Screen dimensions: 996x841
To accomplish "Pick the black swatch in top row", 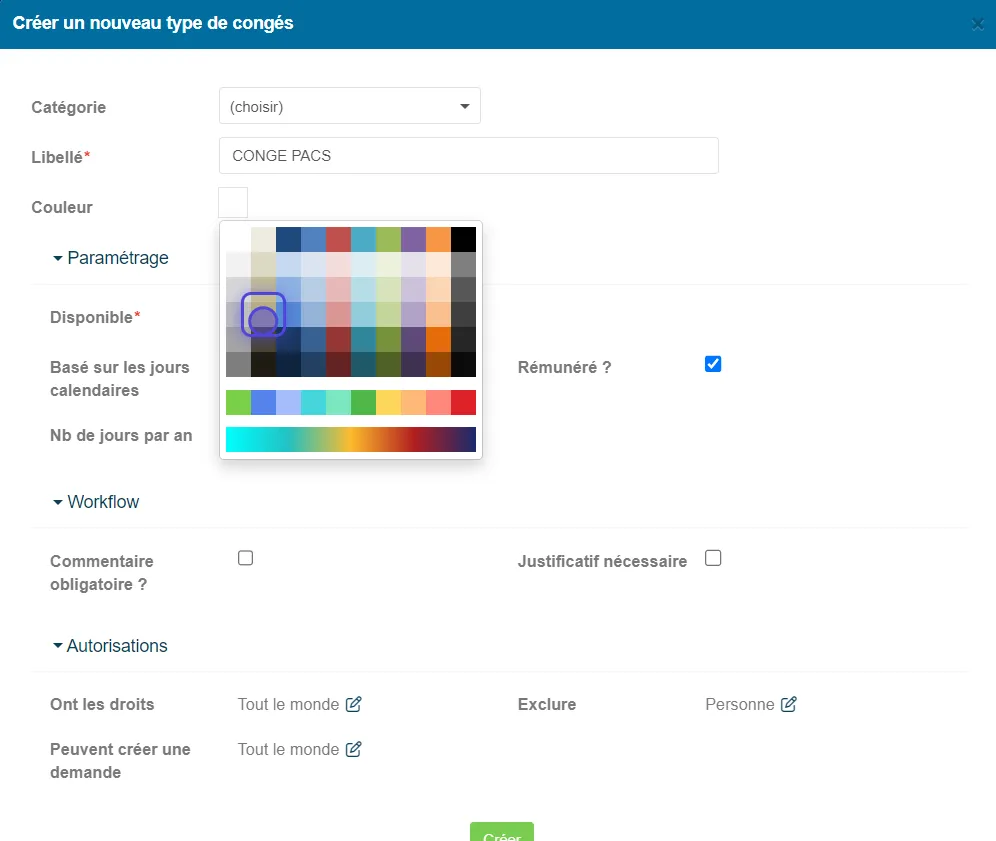I will 463,239.
